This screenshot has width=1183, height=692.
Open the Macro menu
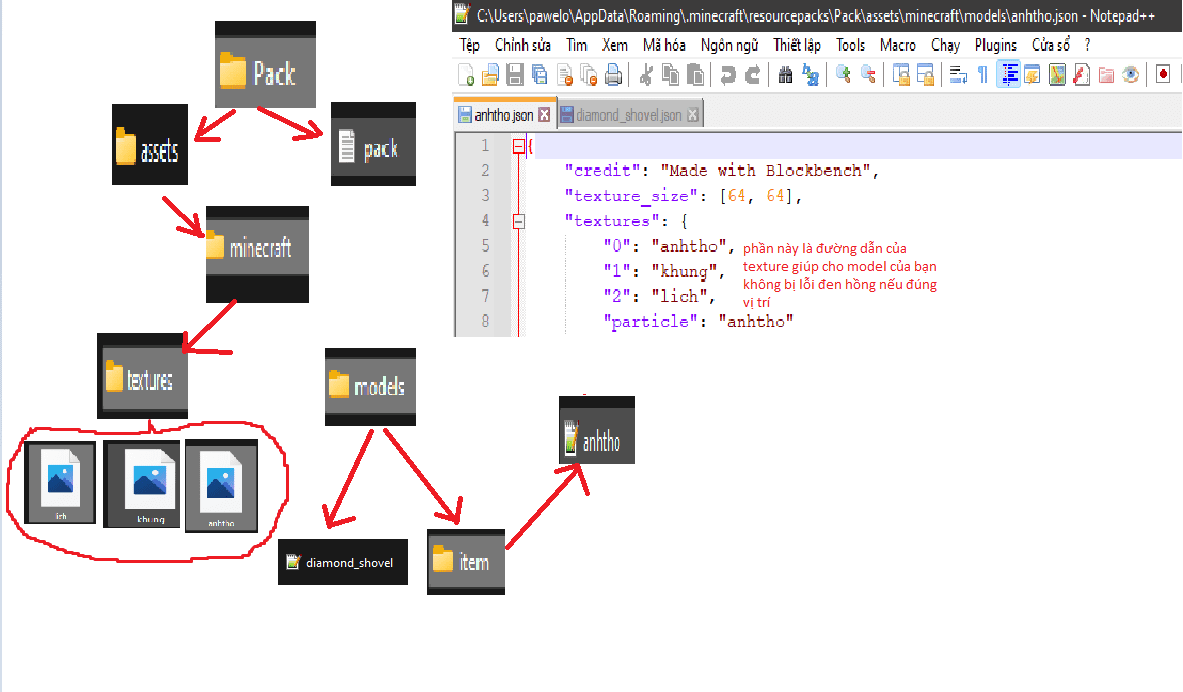pyautogui.click(x=898, y=45)
